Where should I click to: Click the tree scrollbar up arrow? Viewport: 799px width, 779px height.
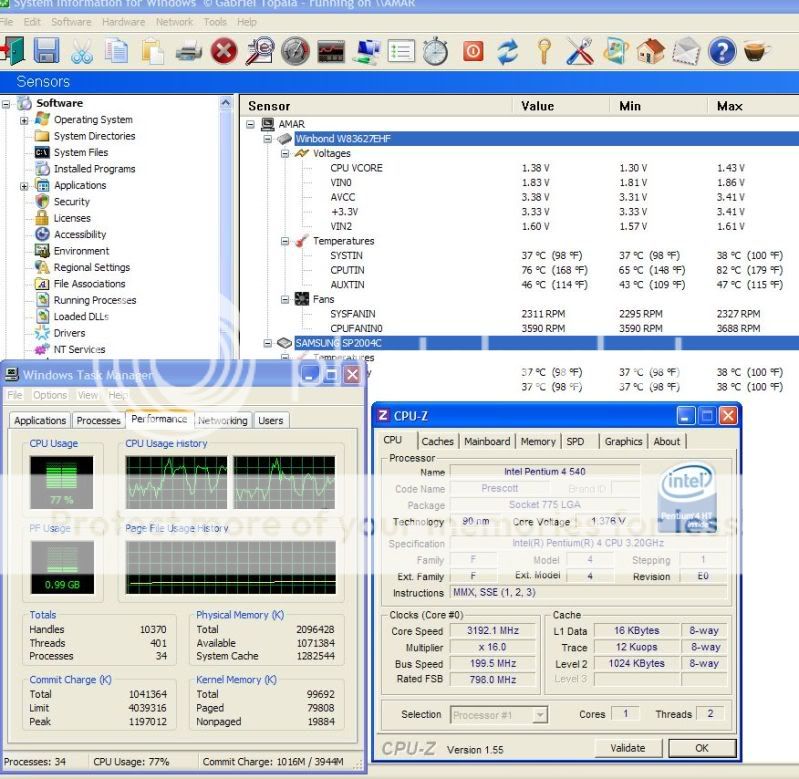pos(226,103)
